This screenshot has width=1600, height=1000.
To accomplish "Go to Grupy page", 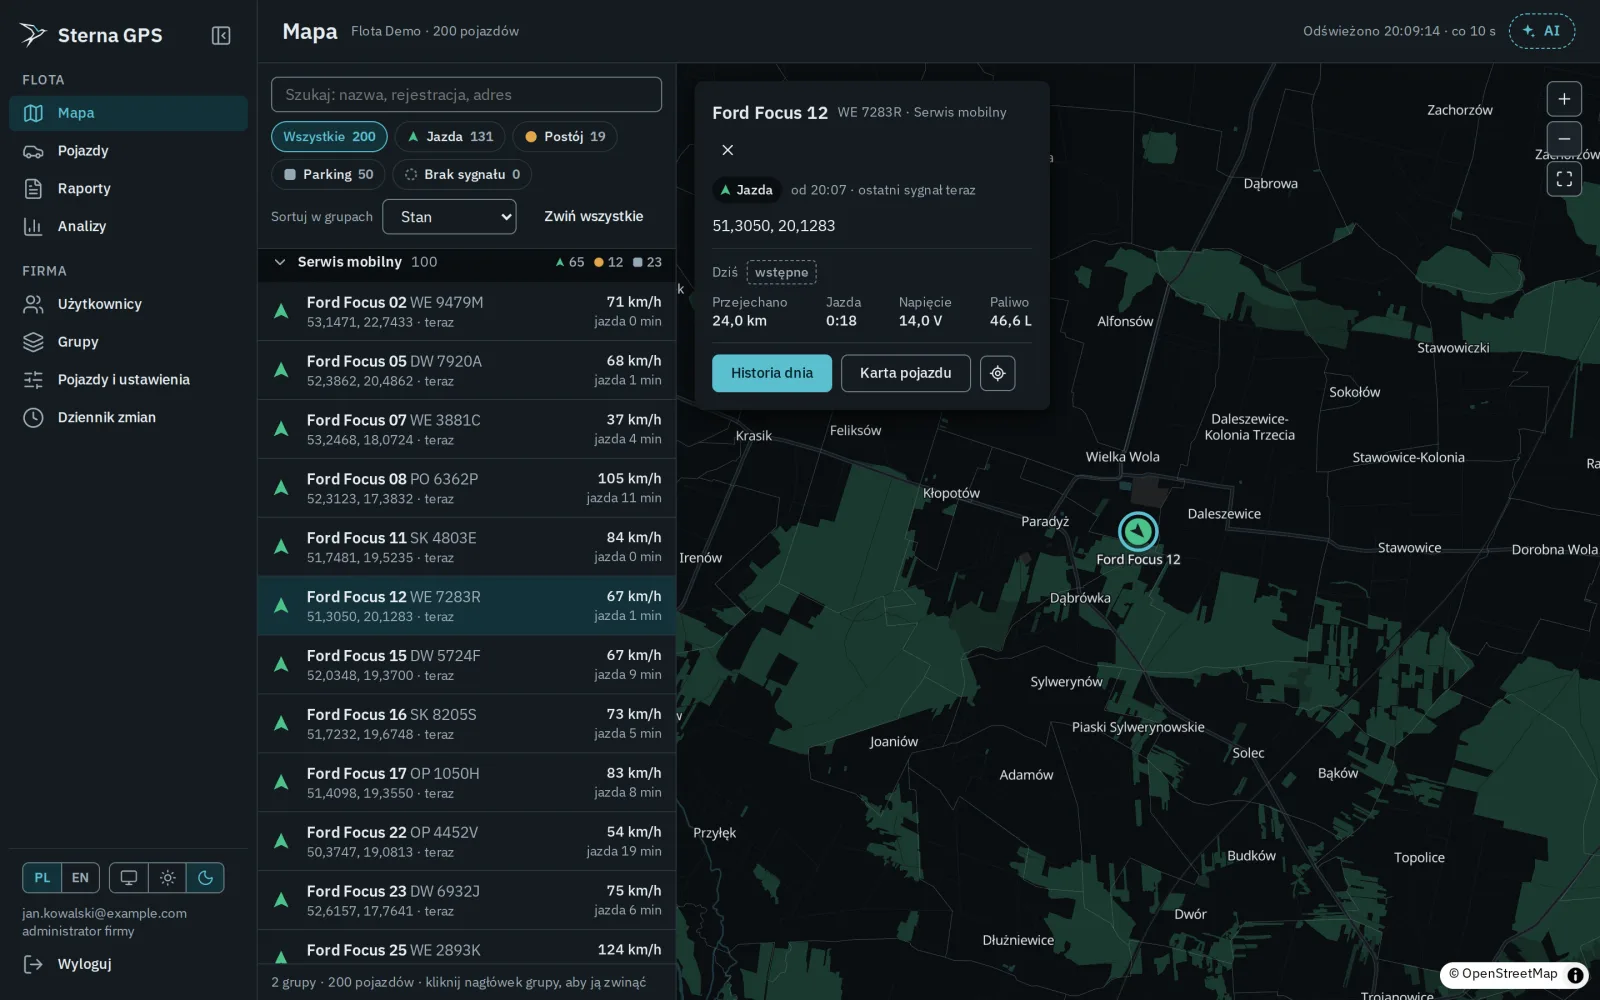I will [x=128, y=342].
